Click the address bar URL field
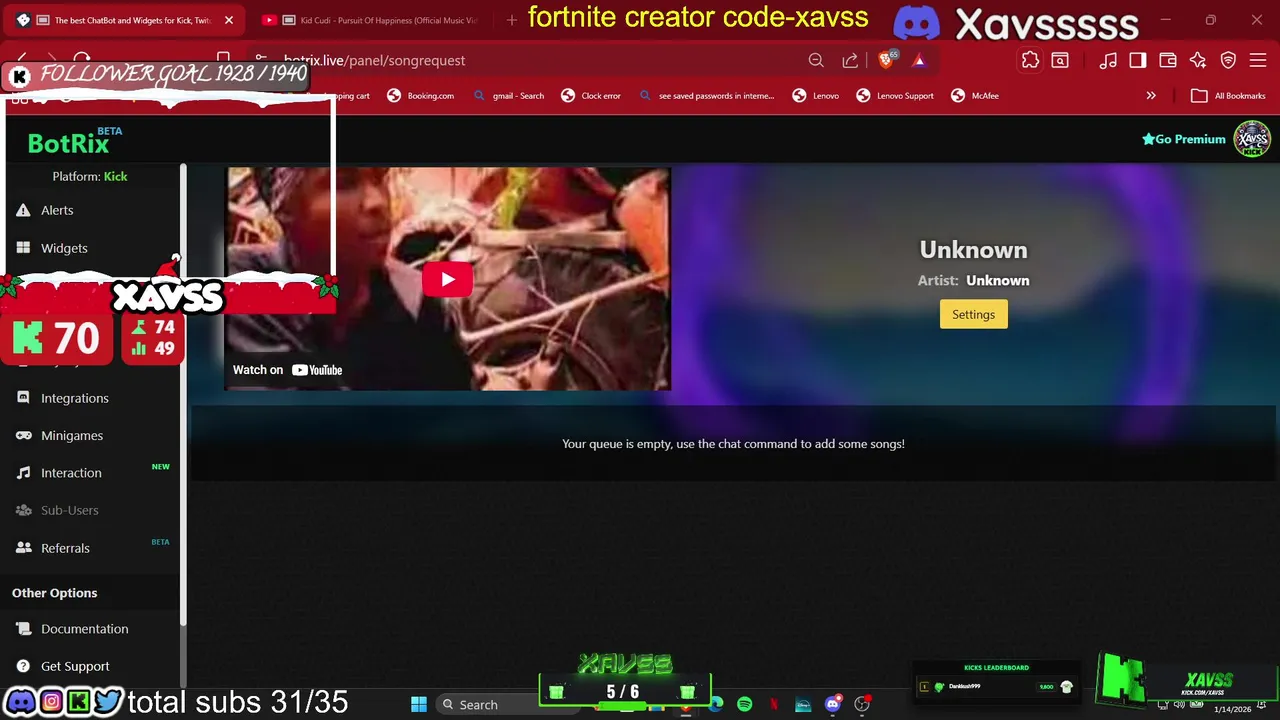 point(520,61)
